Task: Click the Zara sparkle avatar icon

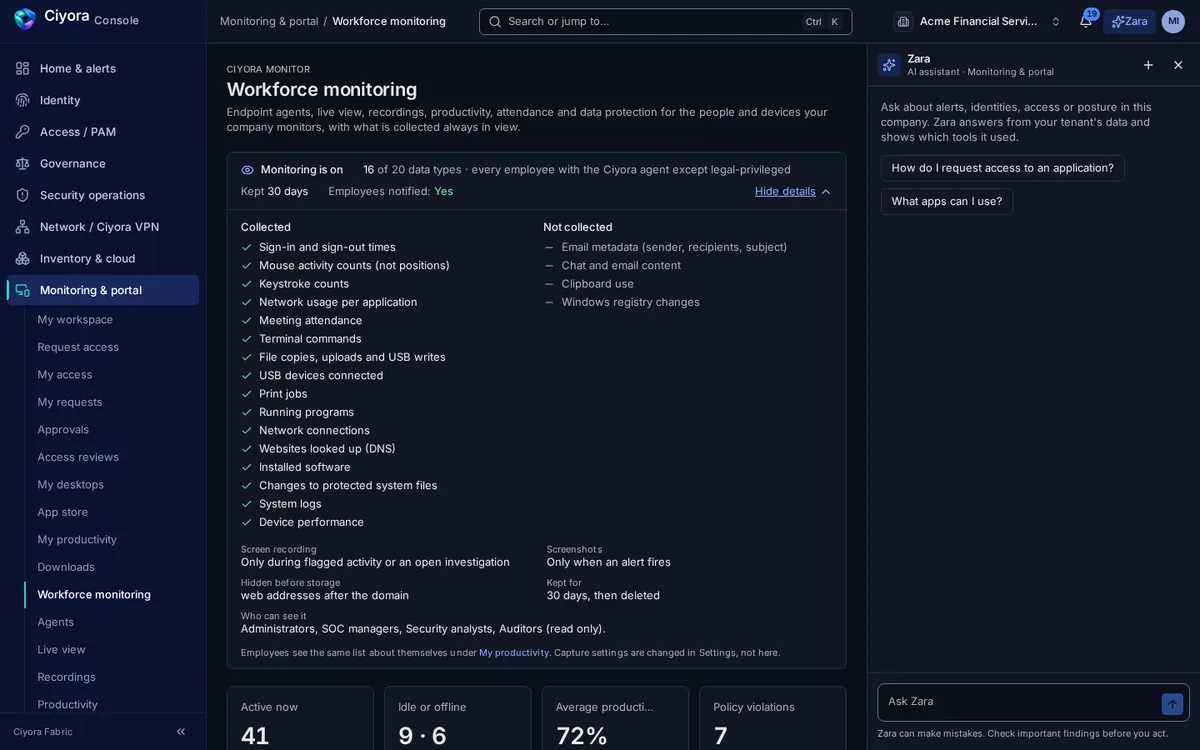Action: point(889,65)
